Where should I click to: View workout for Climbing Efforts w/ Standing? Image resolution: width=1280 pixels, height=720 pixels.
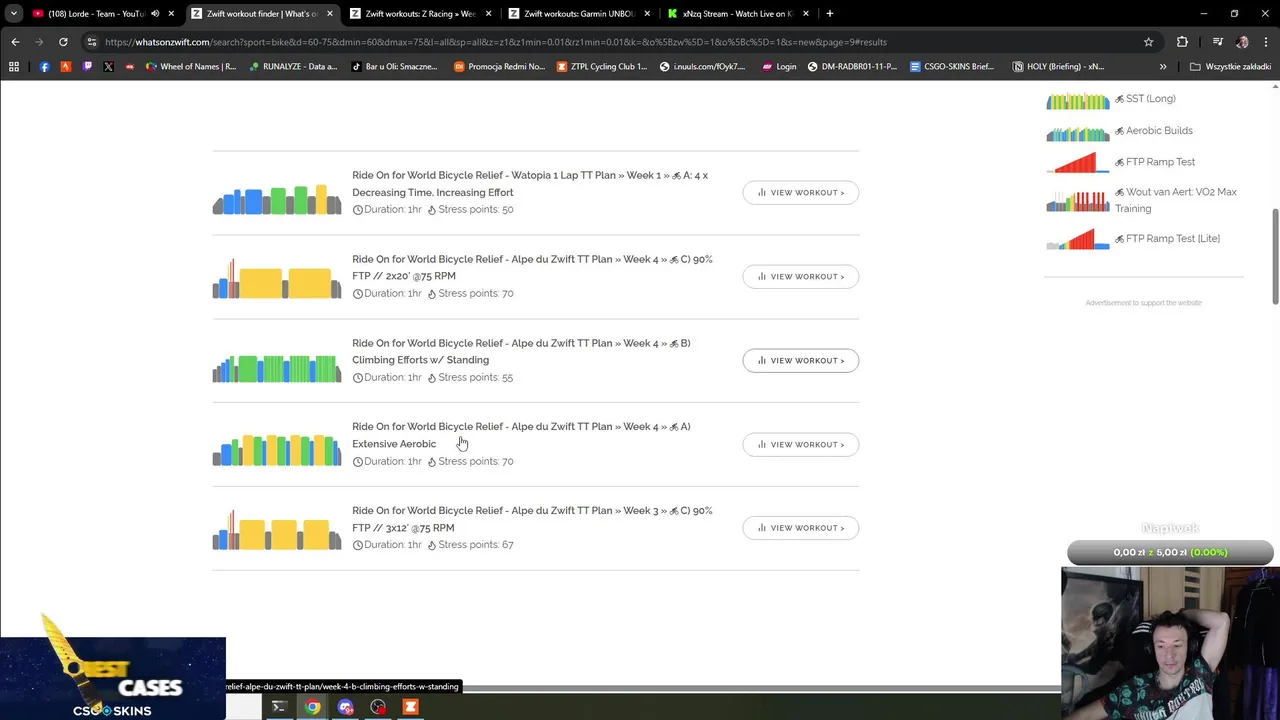pyautogui.click(x=800, y=361)
